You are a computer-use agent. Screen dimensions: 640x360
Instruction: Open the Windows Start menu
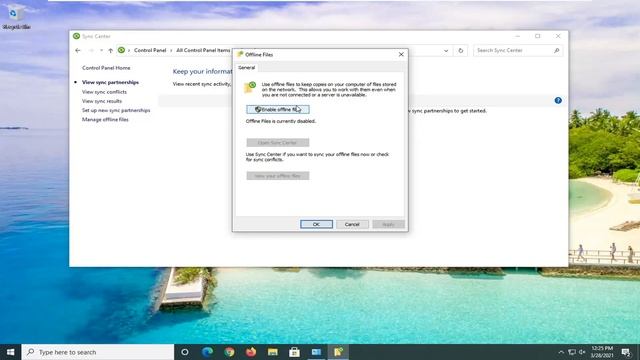tap(11, 352)
